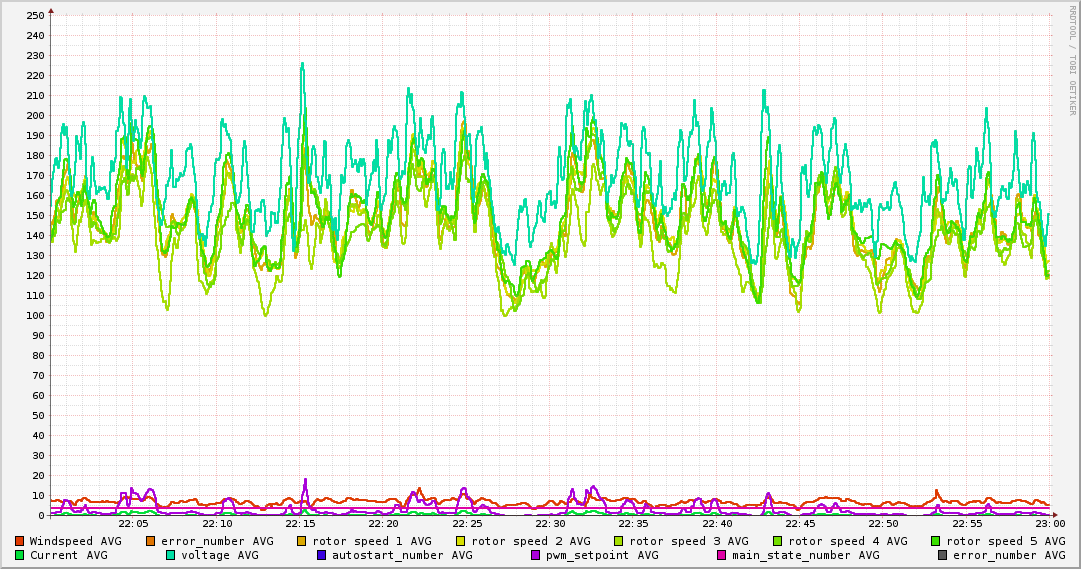Select the 22:55 time axis label
The height and width of the screenshot is (569, 1081).
coord(967,524)
